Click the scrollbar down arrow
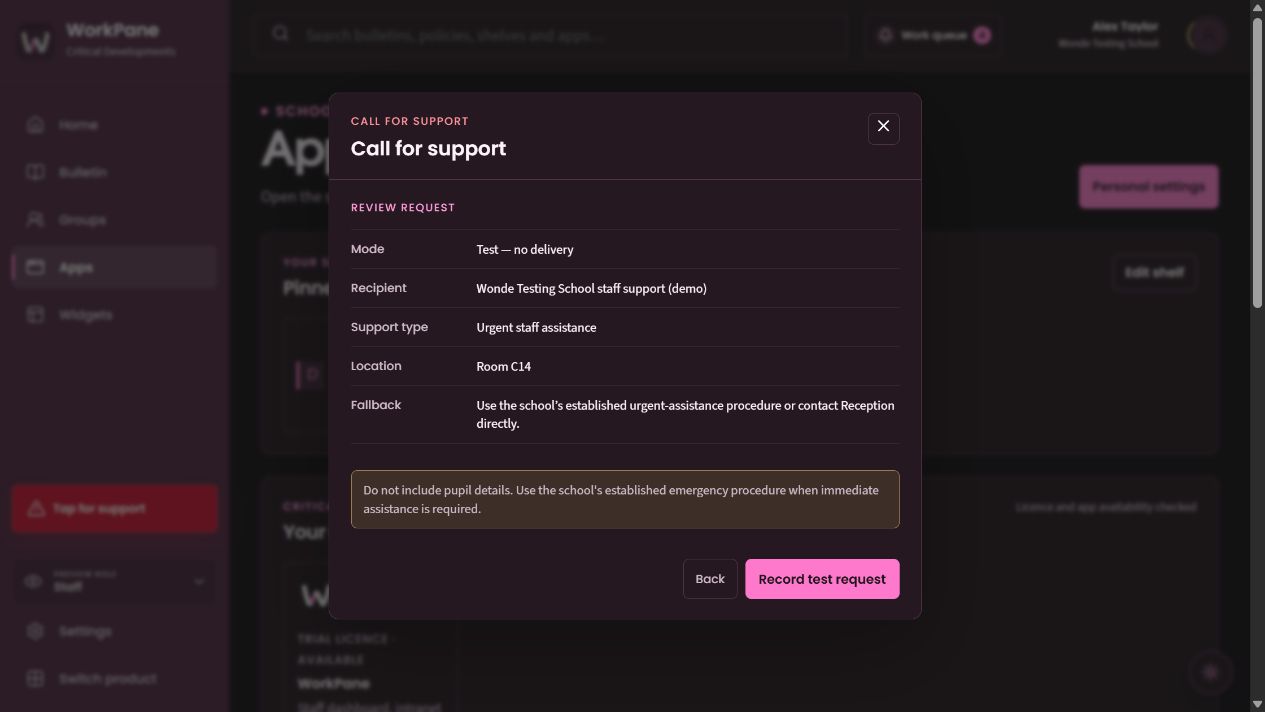The image size is (1265, 712). coord(1257,704)
